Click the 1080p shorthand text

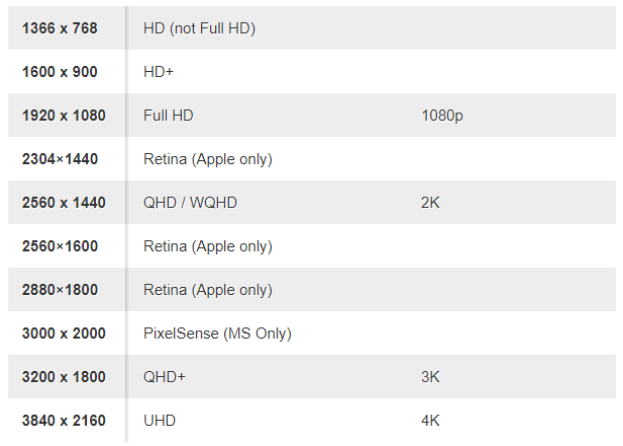point(442,116)
